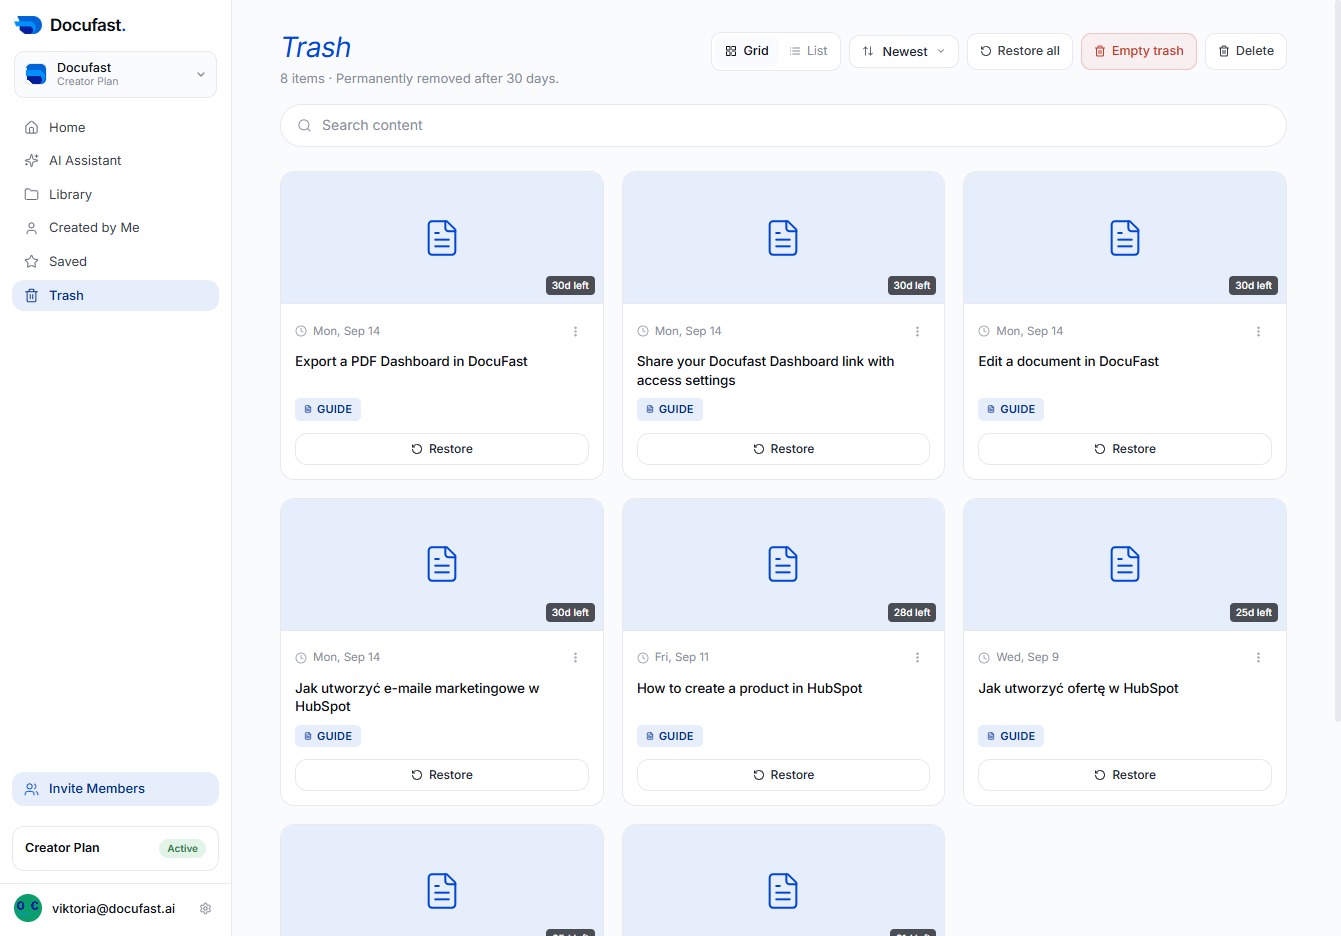Click the document icon on Jak utworzyć e-maile marketingowe card

pos(442,564)
